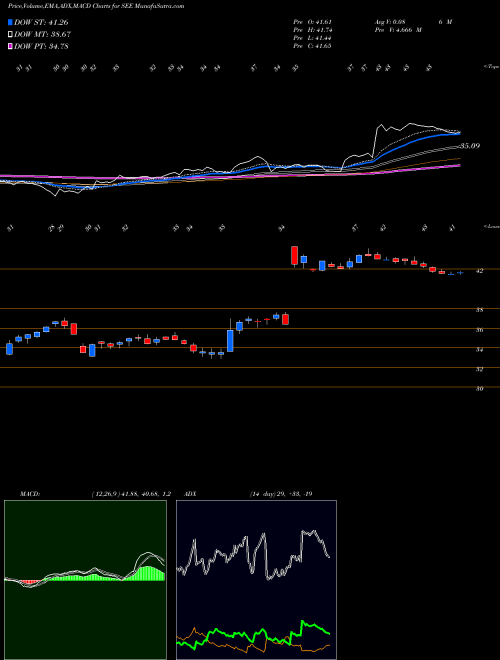Click the 30 price axis label
The image size is (500, 660).
[479, 389]
